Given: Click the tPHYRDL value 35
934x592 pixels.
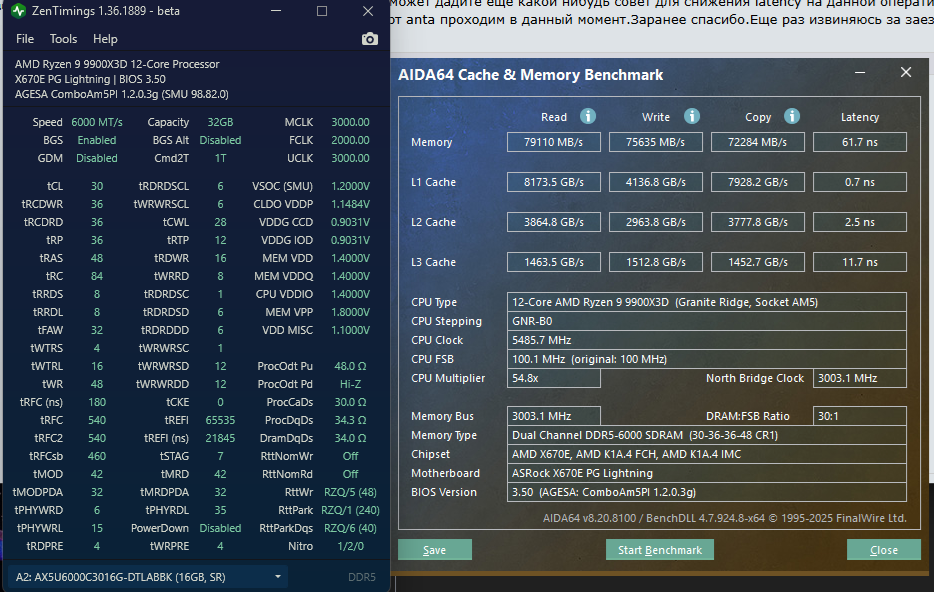Looking at the screenshot, I should point(220,510).
